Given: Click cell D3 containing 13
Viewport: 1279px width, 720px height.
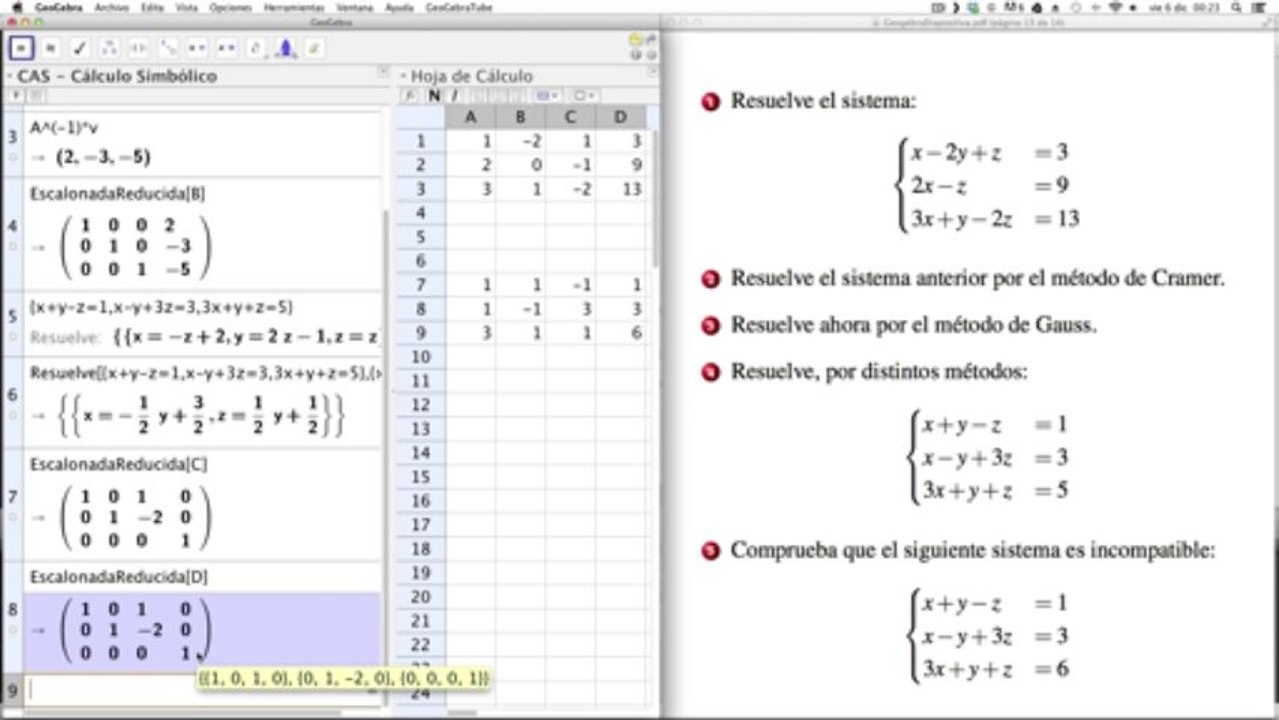Looking at the screenshot, I should coord(621,189).
